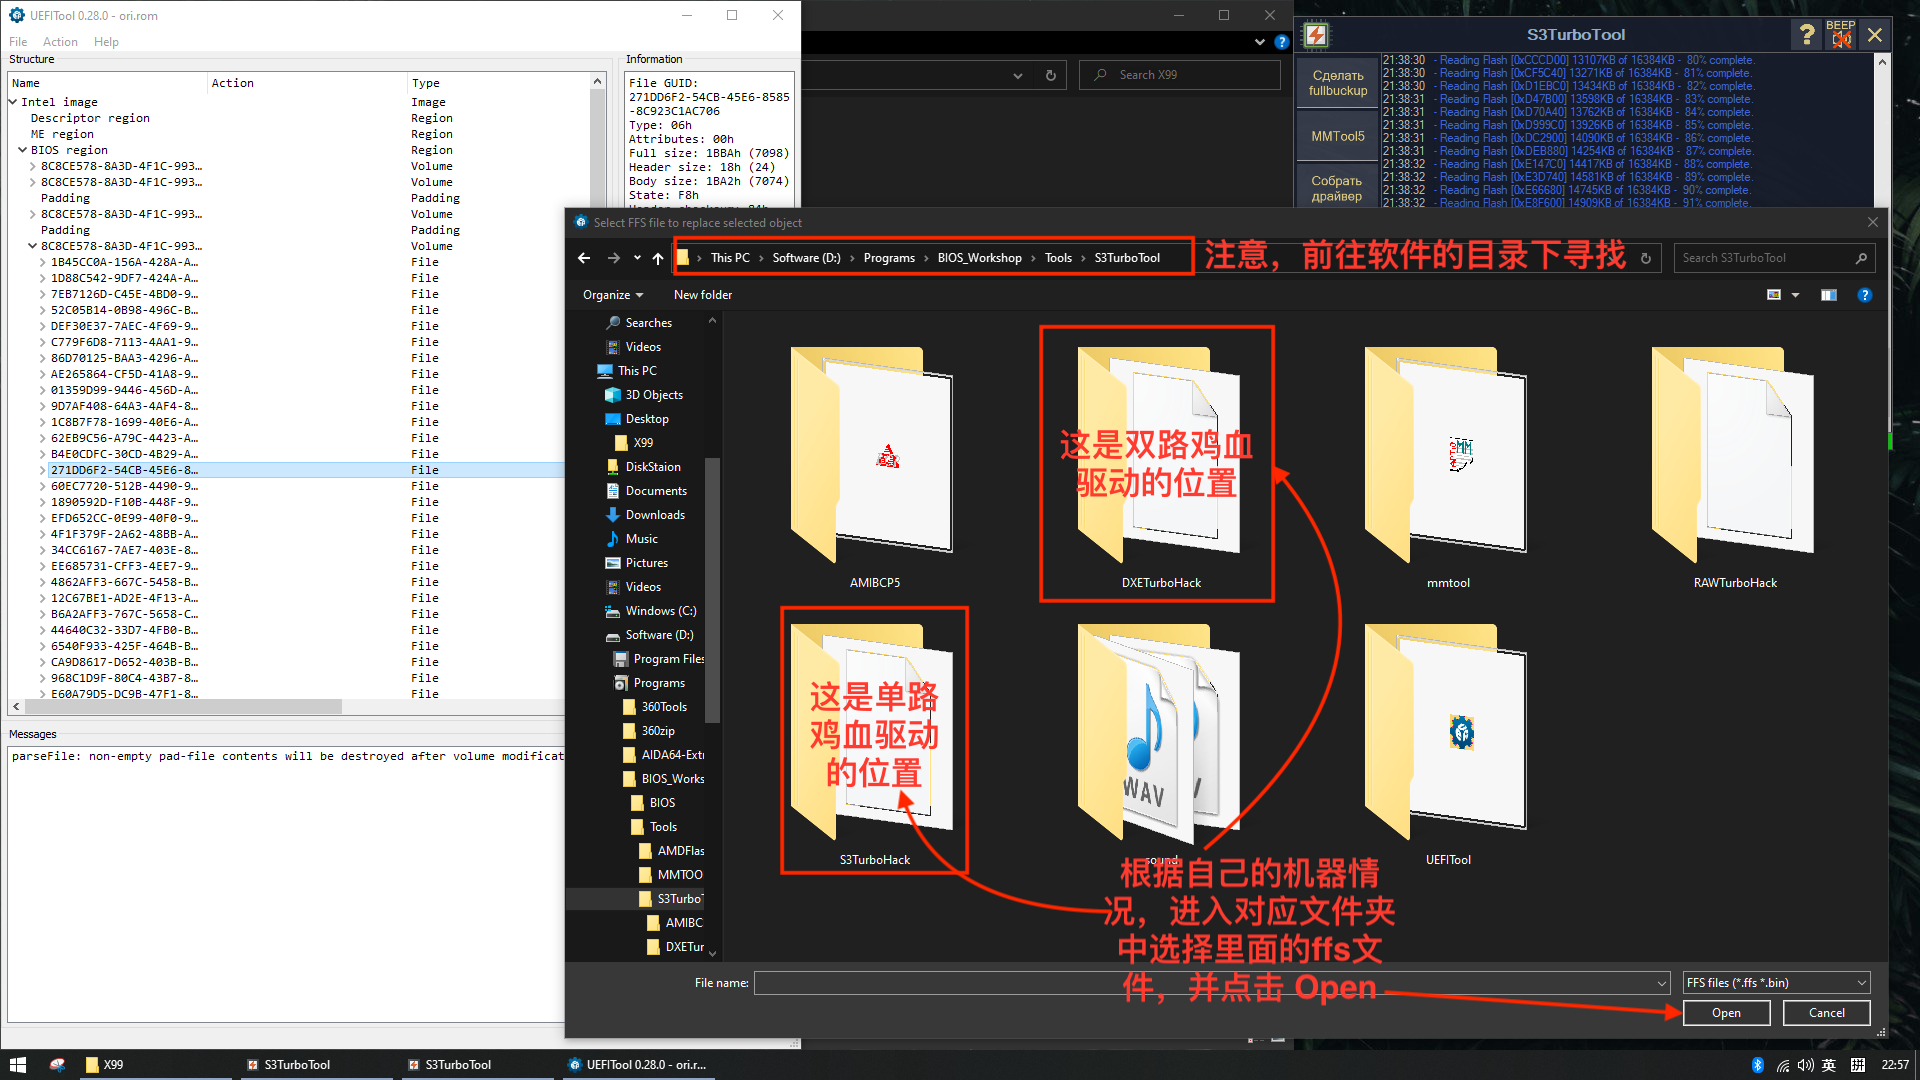Click navigation pane vertical scrollbar
1920x1080 pixels.
point(712,590)
